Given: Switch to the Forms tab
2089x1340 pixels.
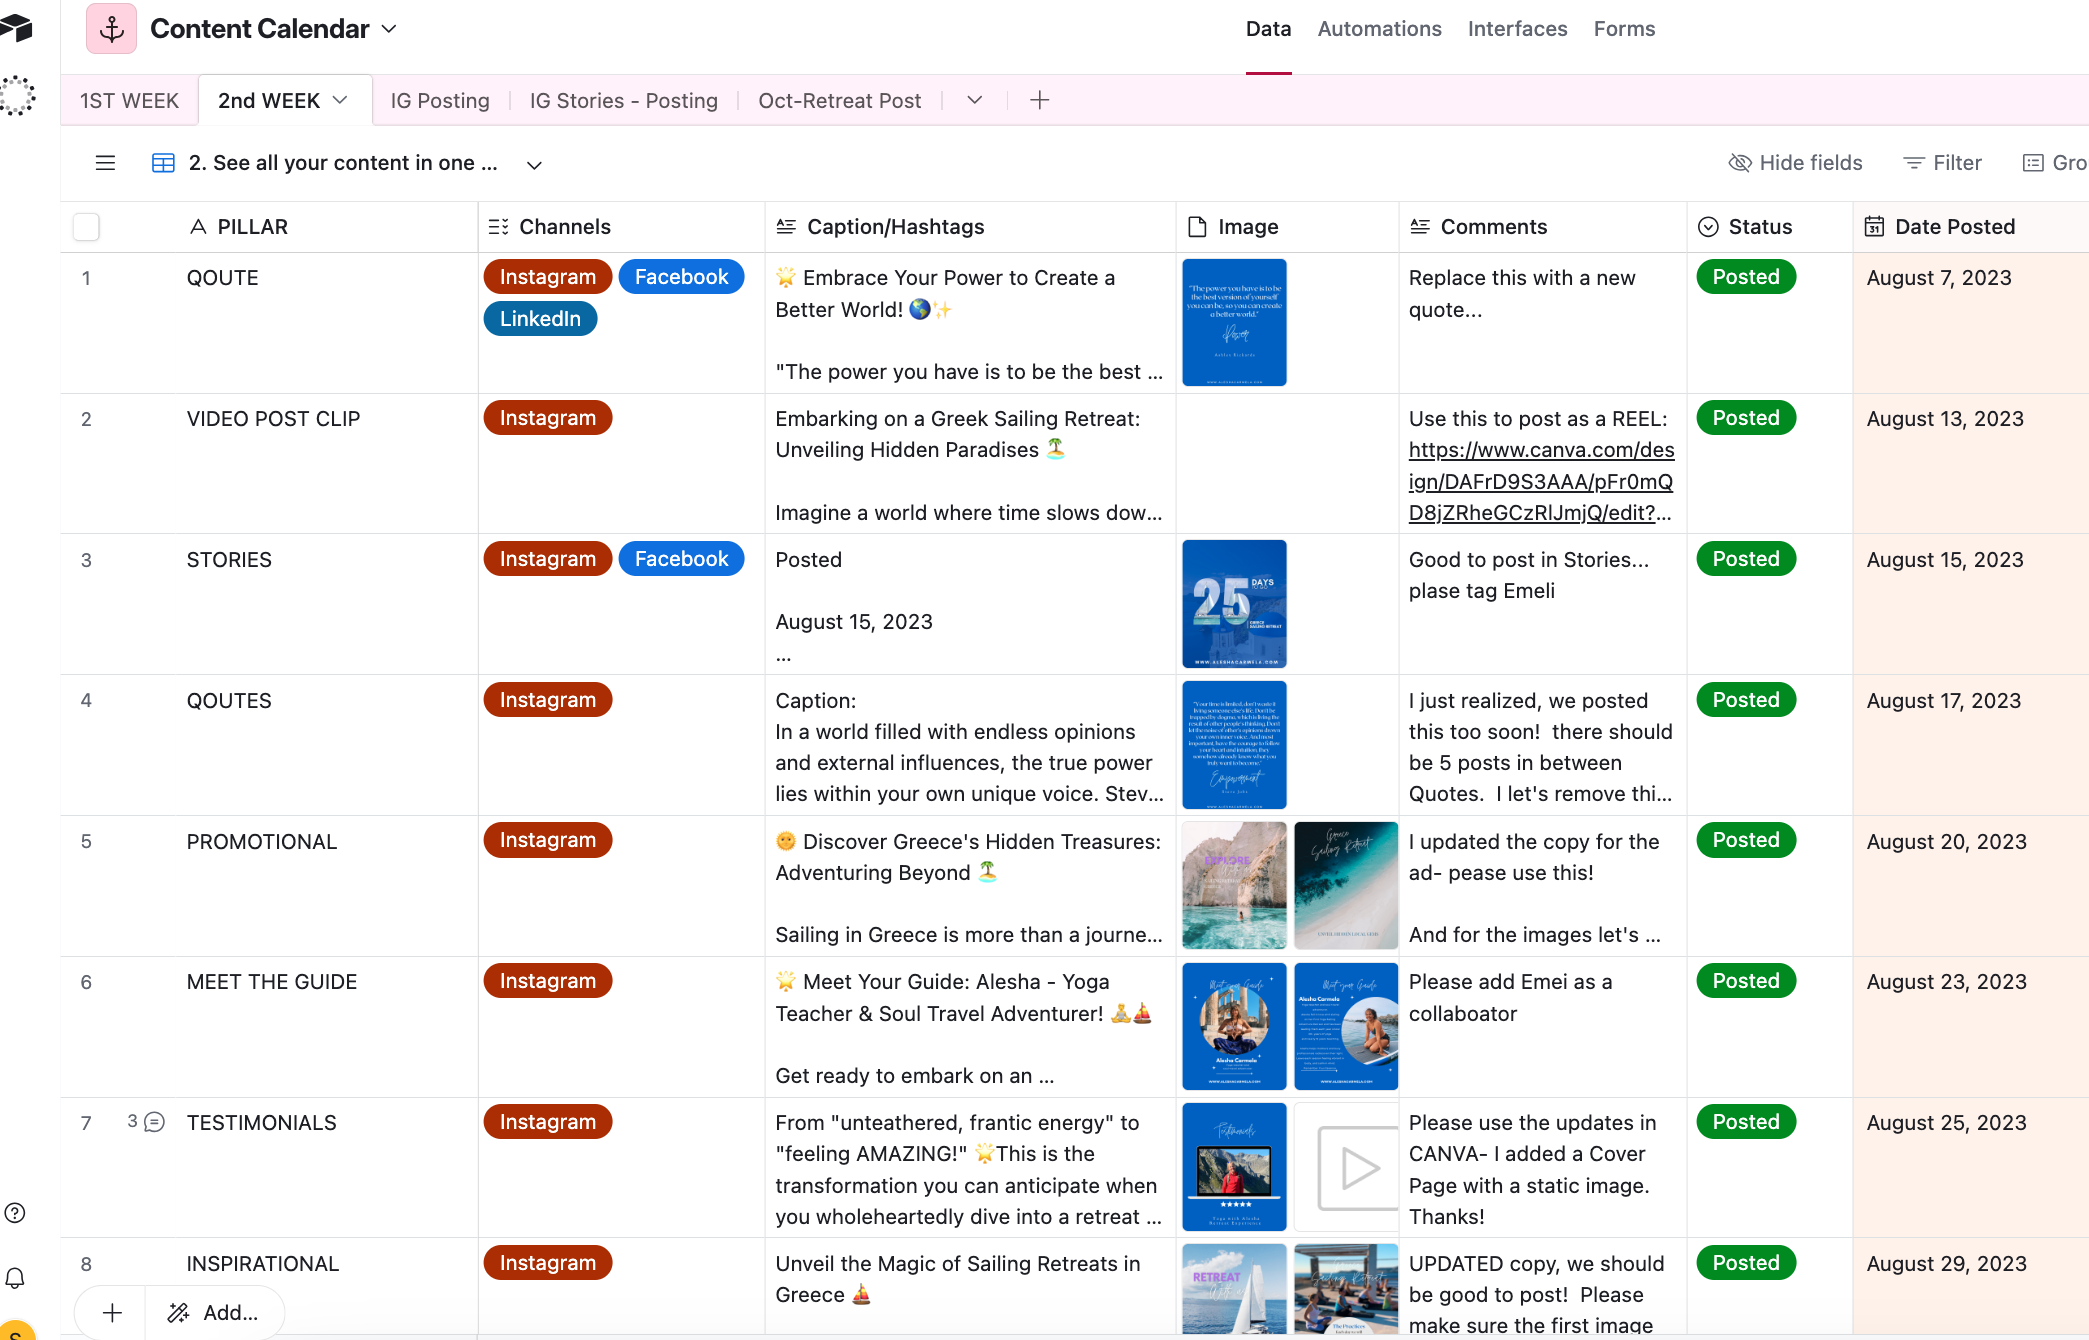Looking at the screenshot, I should pos(1624,29).
